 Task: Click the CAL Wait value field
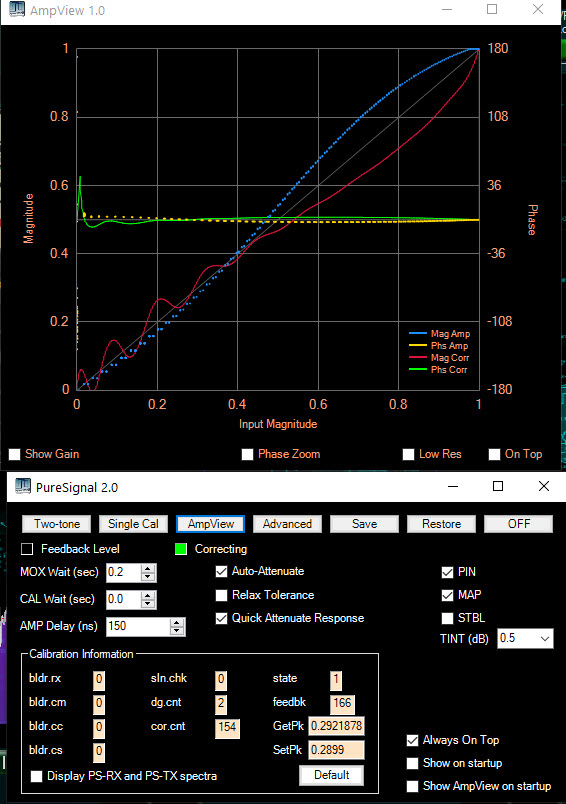124,599
